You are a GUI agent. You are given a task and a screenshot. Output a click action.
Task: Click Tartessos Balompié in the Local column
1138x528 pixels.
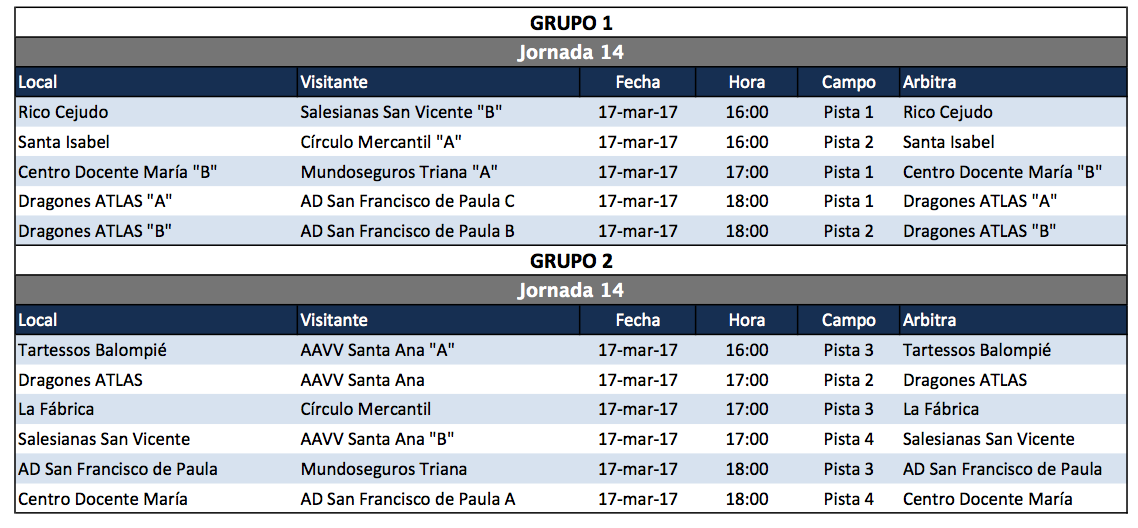92,350
